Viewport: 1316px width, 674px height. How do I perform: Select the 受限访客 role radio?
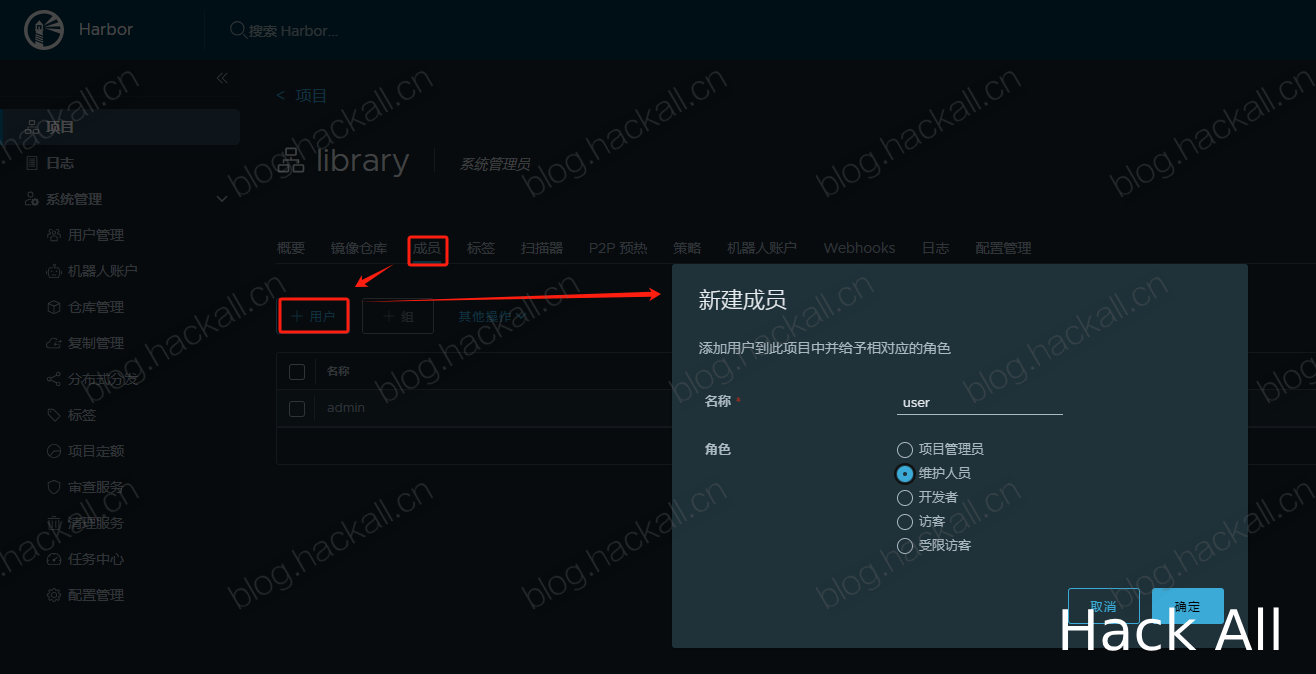(x=905, y=546)
